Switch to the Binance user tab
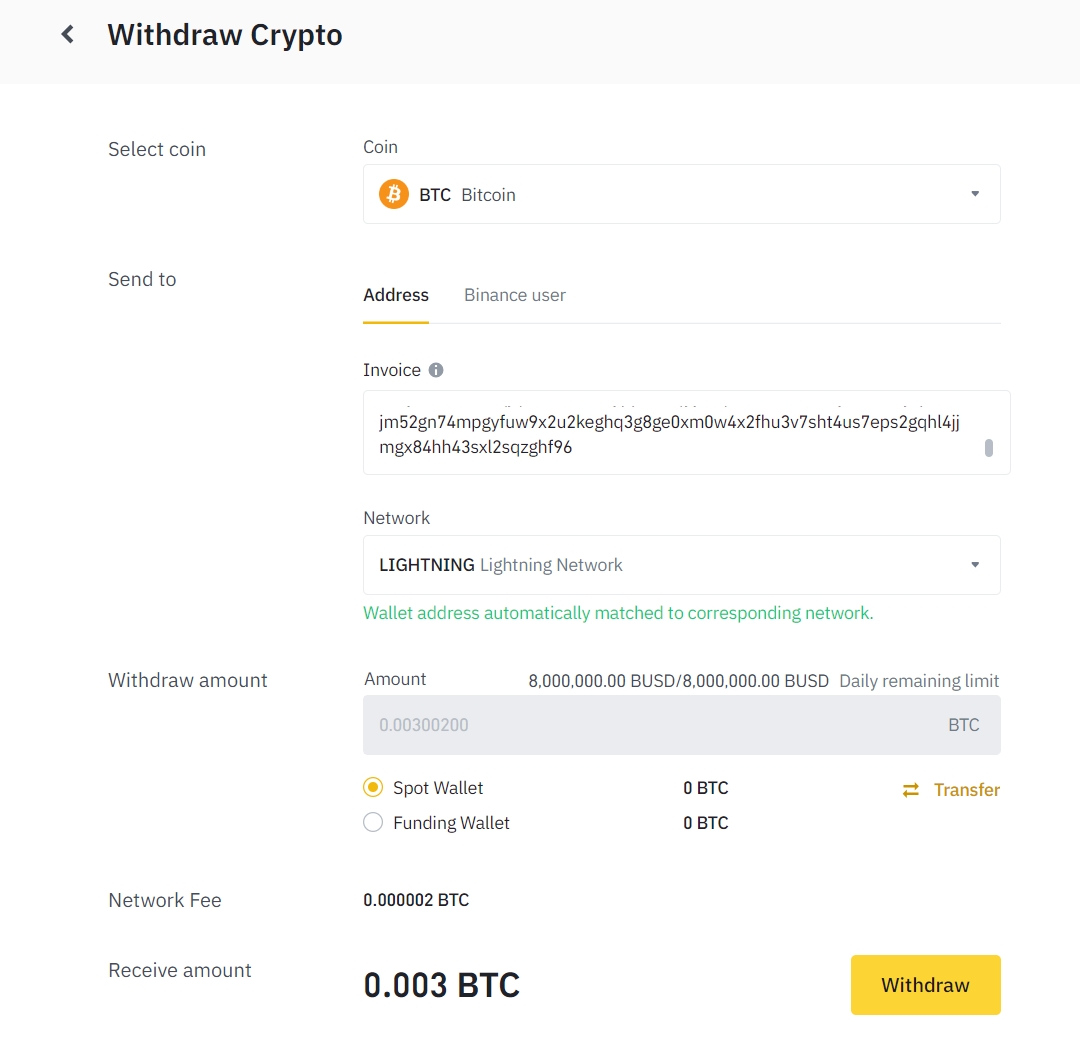The width and height of the screenshot is (1080, 1056). point(515,295)
